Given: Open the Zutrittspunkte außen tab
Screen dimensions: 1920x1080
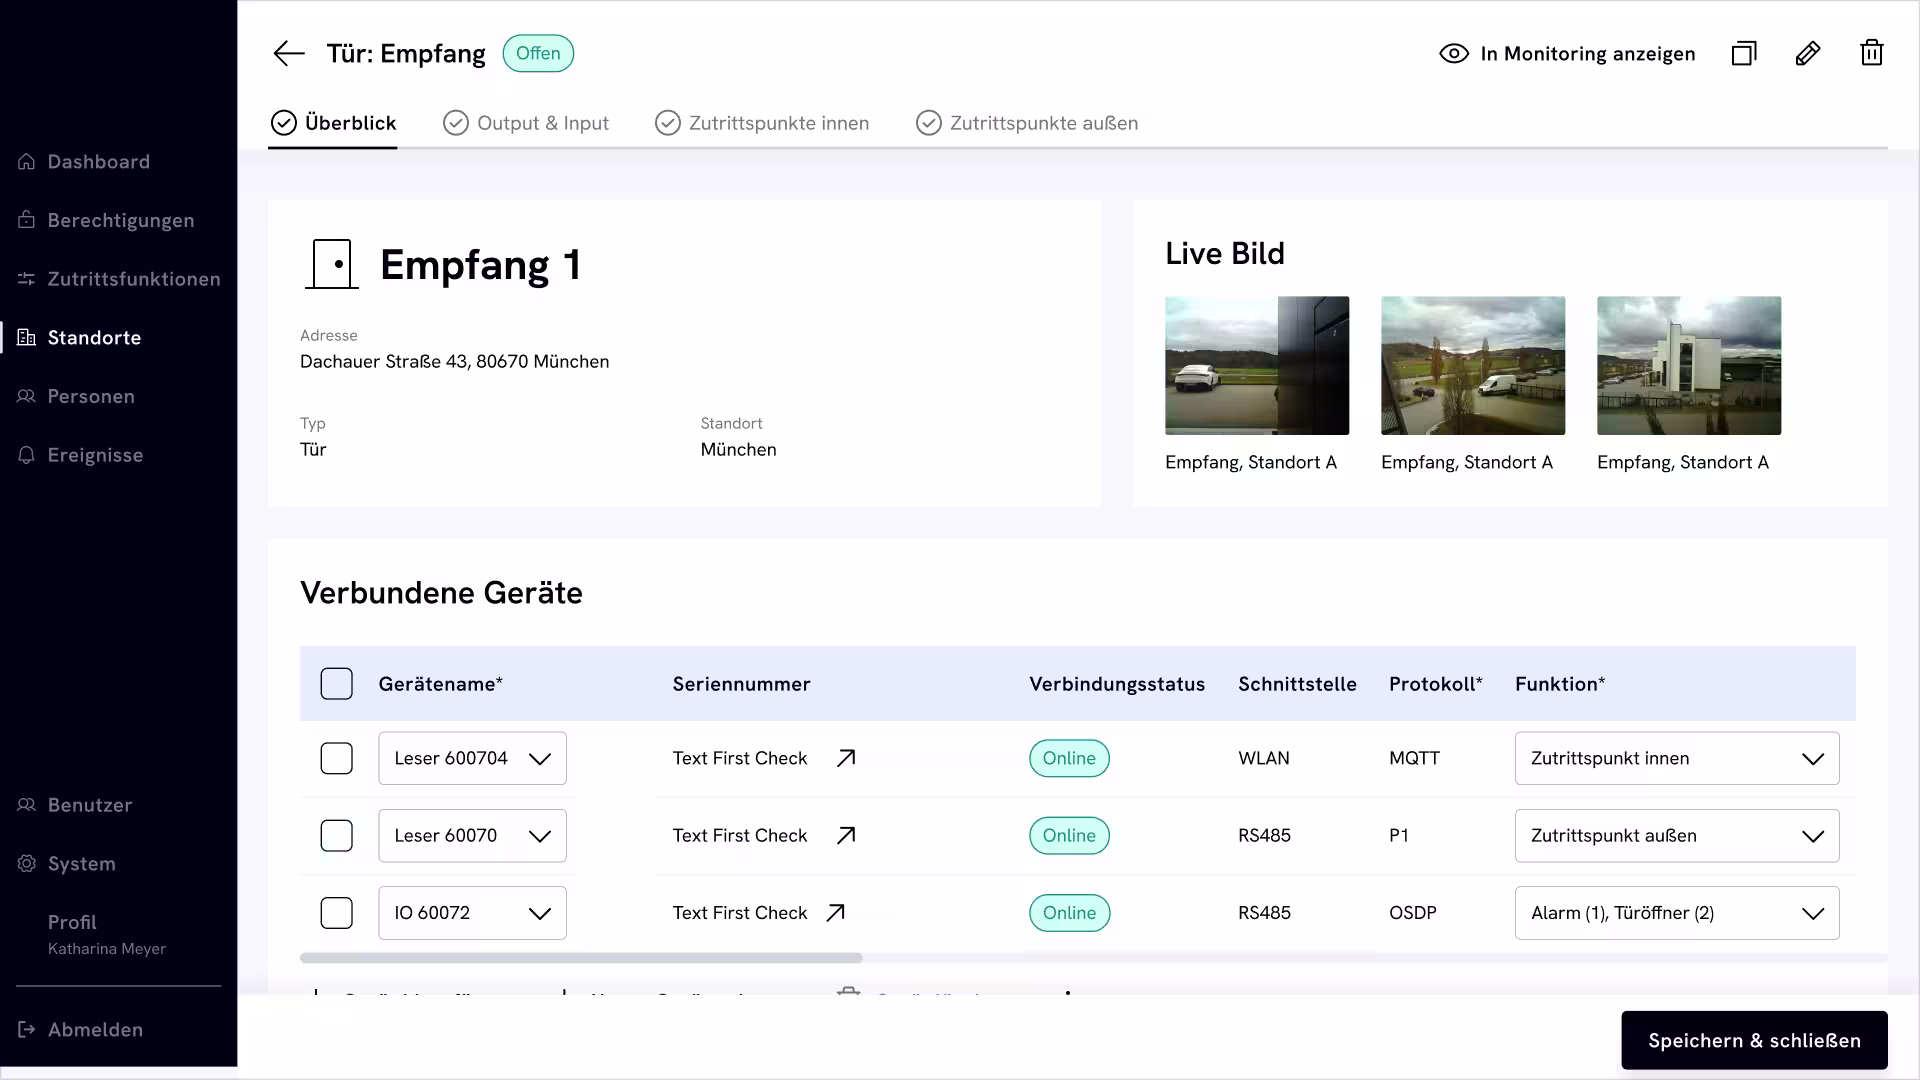Looking at the screenshot, I should pyautogui.click(x=1027, y=123).
